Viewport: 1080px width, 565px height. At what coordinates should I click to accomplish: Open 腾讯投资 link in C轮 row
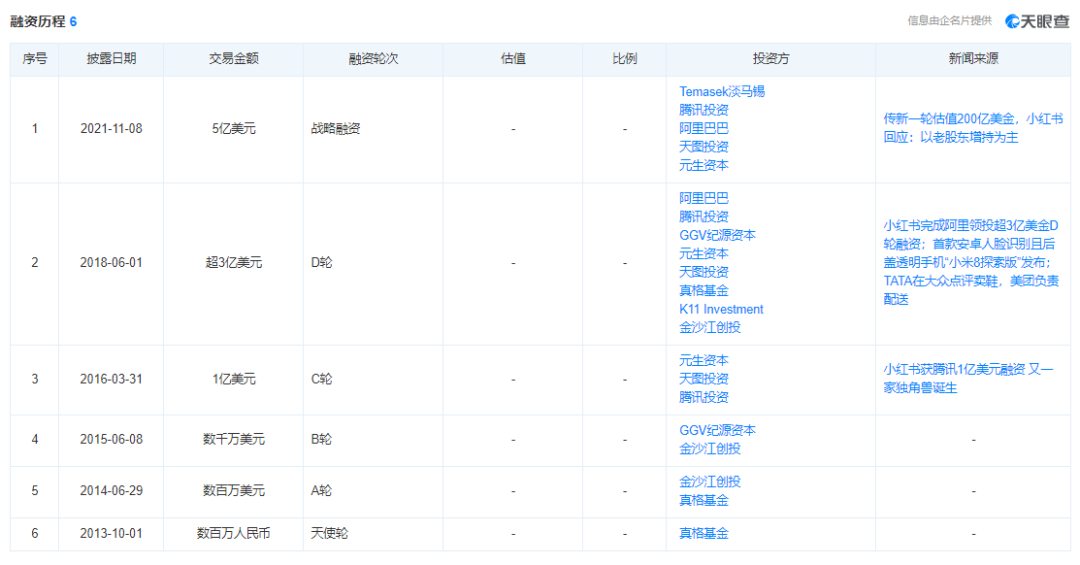(x=703, y=398)
